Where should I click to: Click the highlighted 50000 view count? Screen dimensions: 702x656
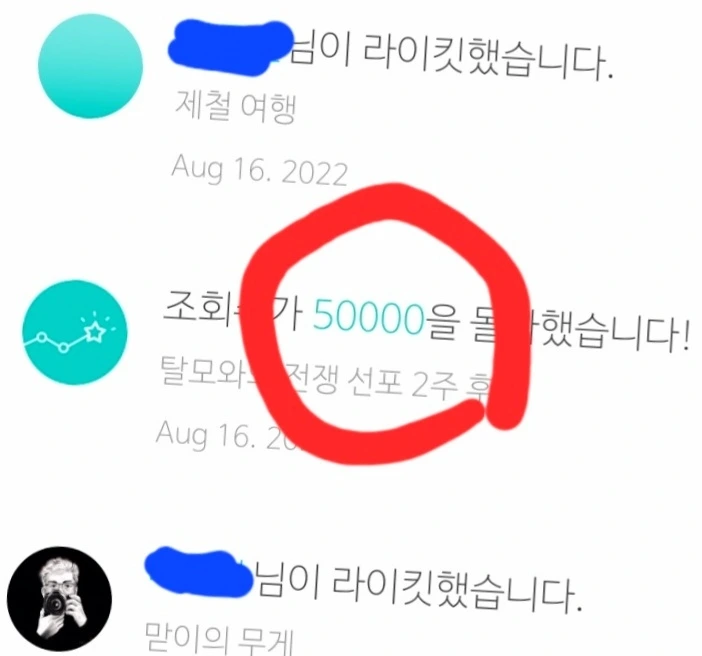(x=368, y=317)
